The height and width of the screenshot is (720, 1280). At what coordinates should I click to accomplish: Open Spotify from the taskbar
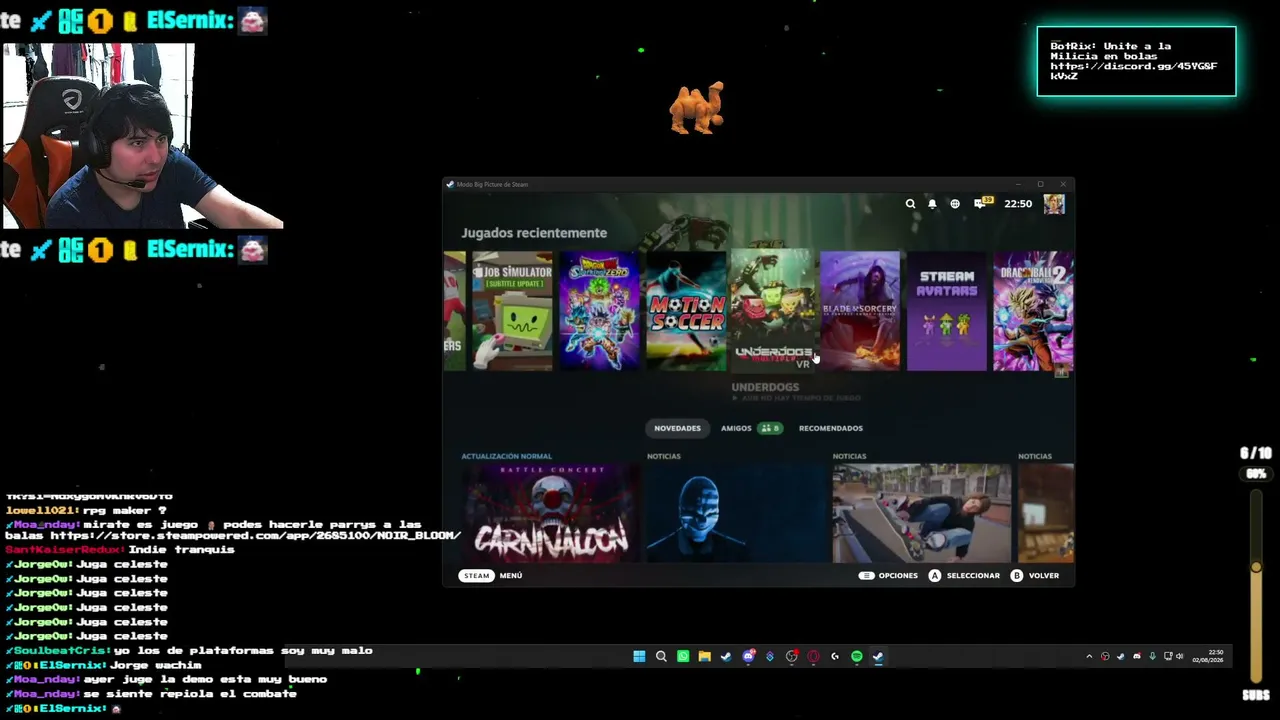tap(857, 656)
